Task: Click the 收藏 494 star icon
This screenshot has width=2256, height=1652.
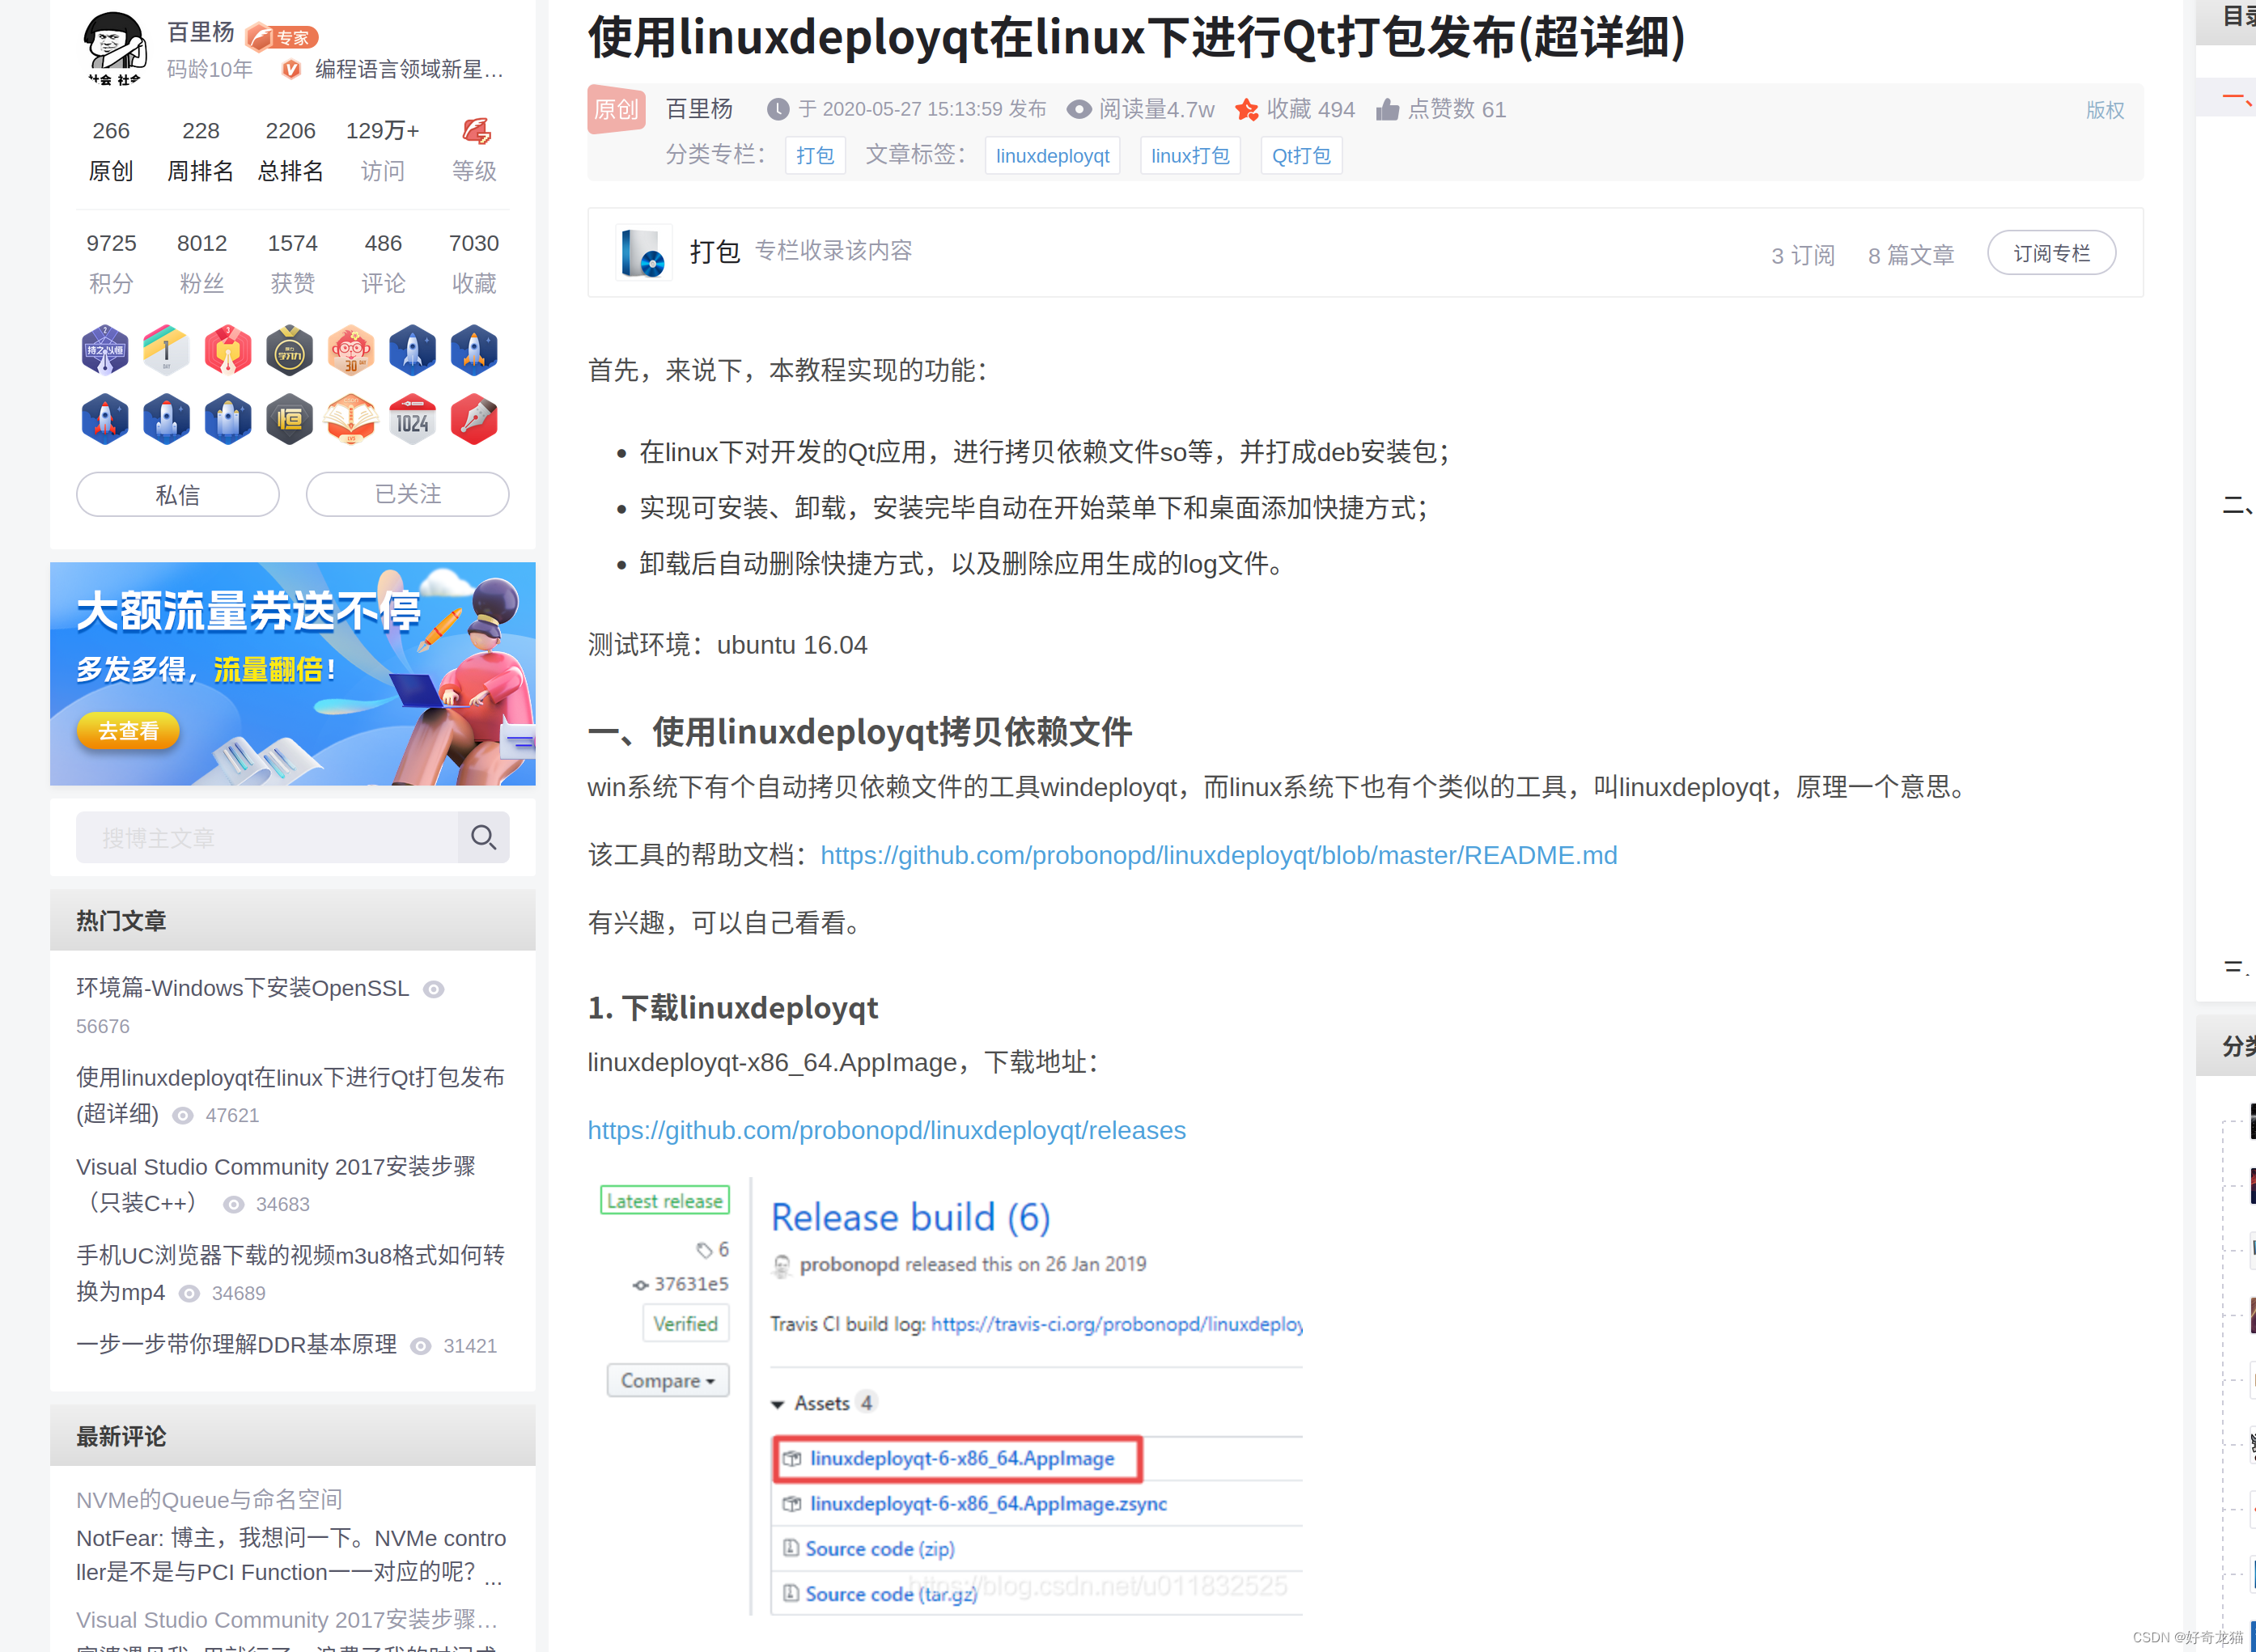Action: 1246,109
